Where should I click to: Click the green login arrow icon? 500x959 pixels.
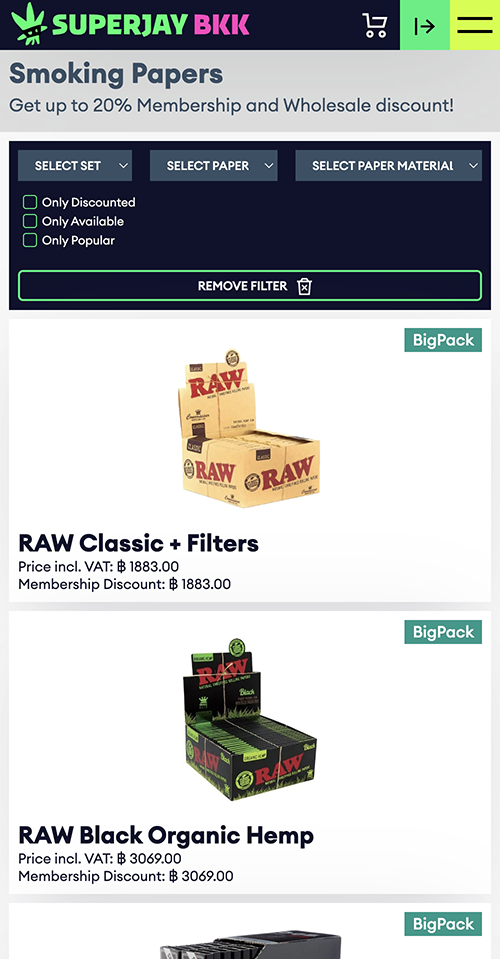click(425, 25)
